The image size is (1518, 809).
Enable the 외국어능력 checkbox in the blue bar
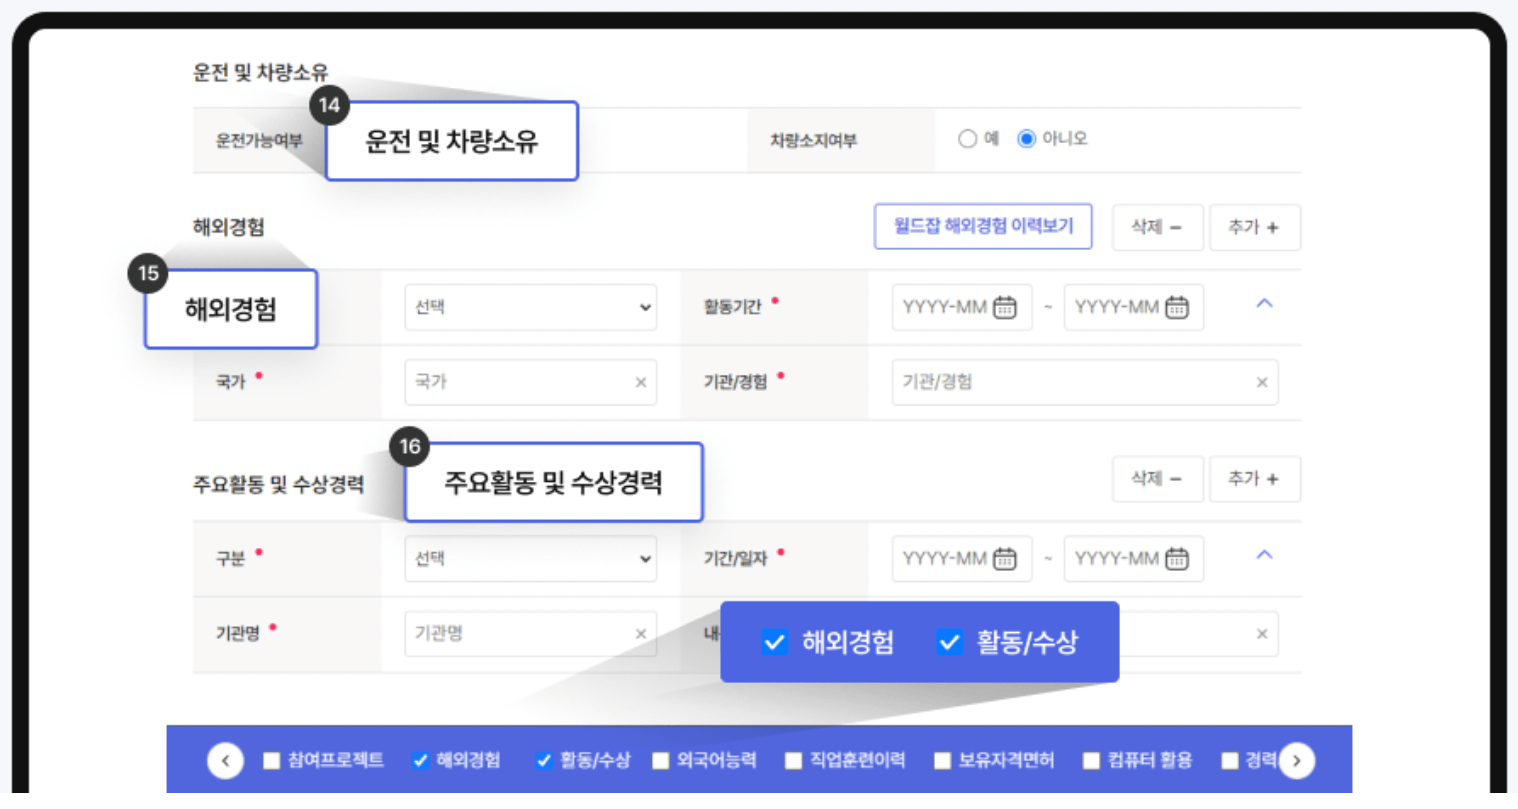click(x=660, y=760)
